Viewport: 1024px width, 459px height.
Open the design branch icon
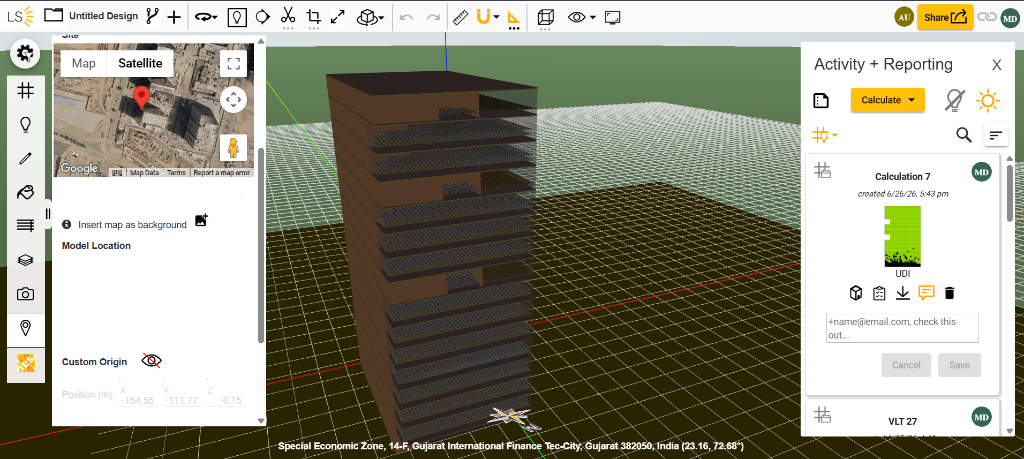(x=152, y=16)
